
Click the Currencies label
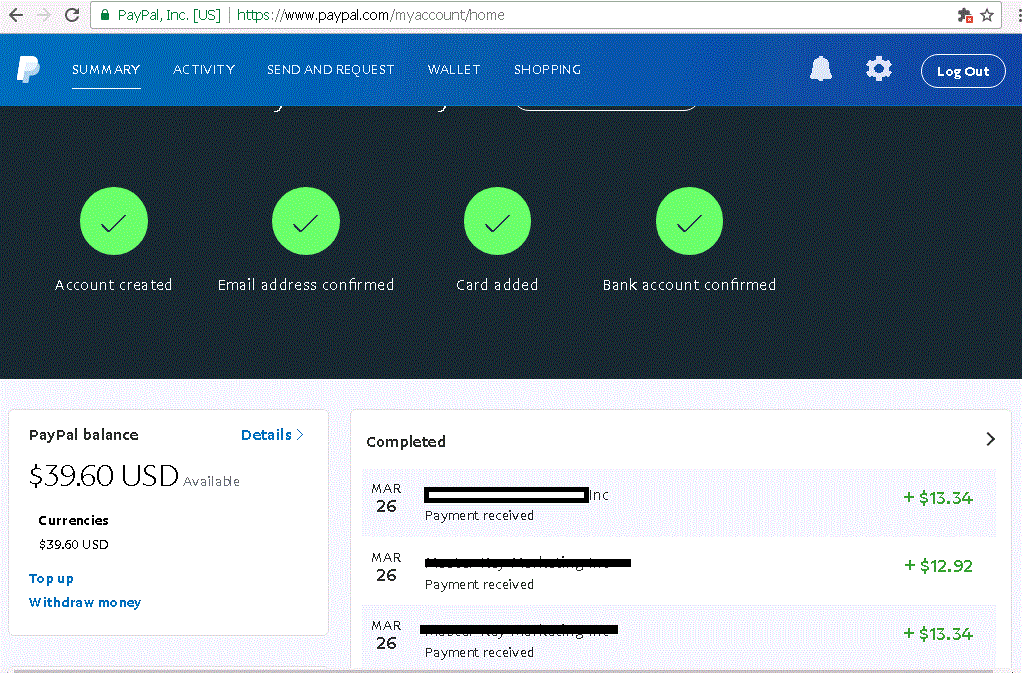coord(74,521)
